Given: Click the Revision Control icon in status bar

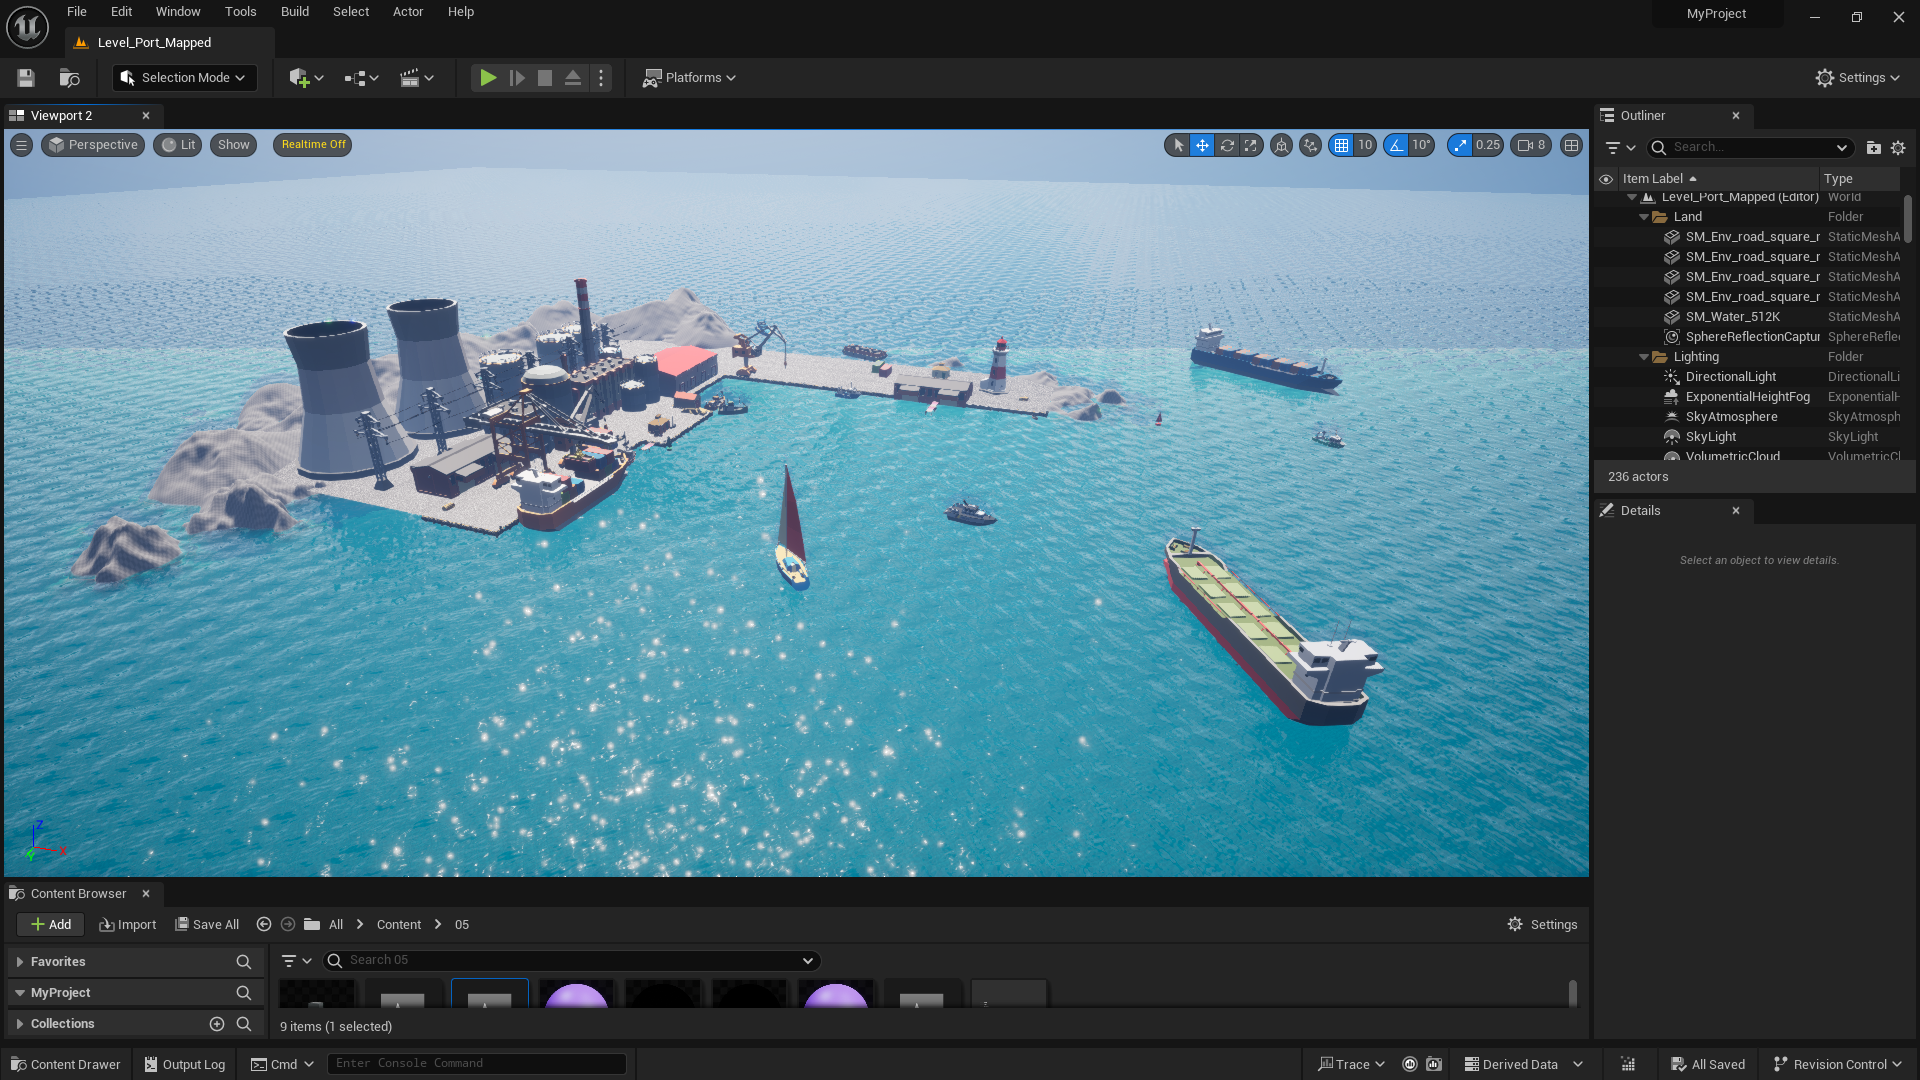Looking at the screenshot, I should (1781, 1063).
